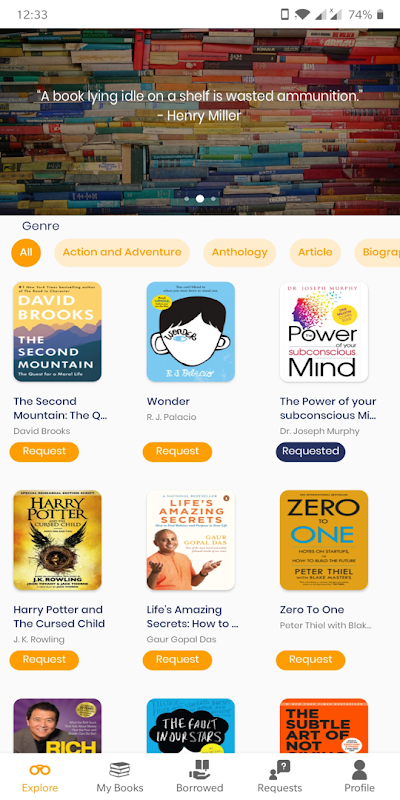Viewport: 400px width, 800px height.
Task: Select the All genre chip
Action: [x=26, y=252]
